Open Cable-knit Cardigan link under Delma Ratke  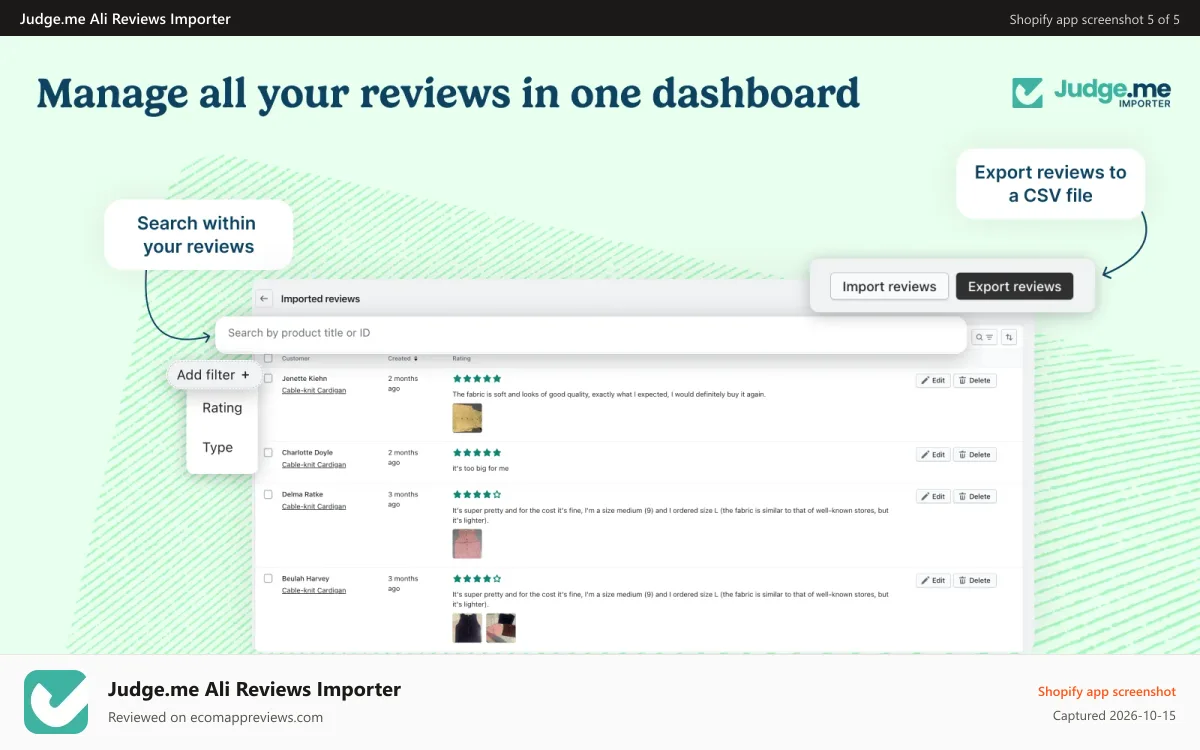pyautogui.click(x=314, y=507)
